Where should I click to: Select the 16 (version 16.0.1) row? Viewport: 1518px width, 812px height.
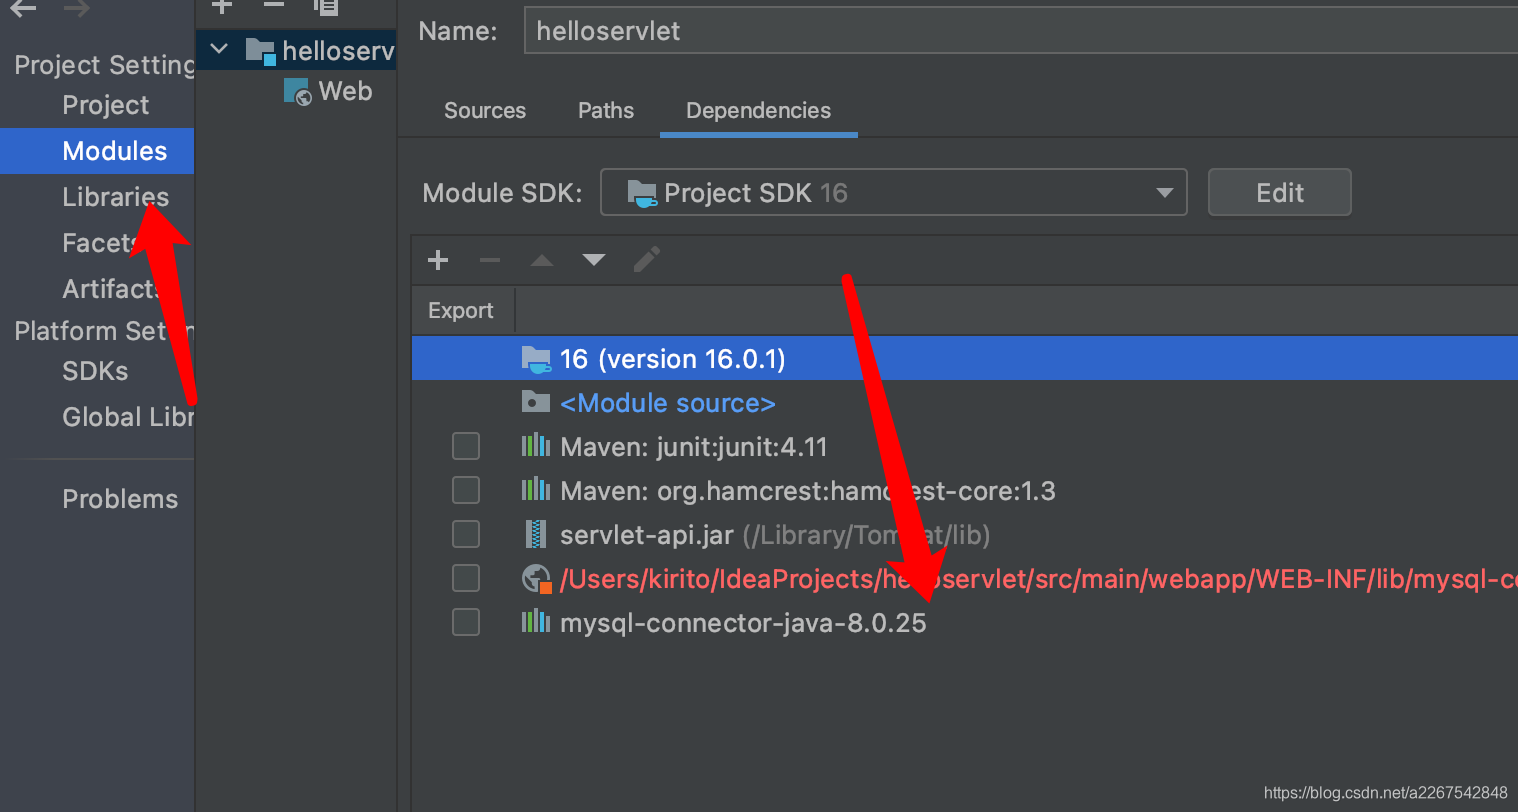click(x=965, y=358)
